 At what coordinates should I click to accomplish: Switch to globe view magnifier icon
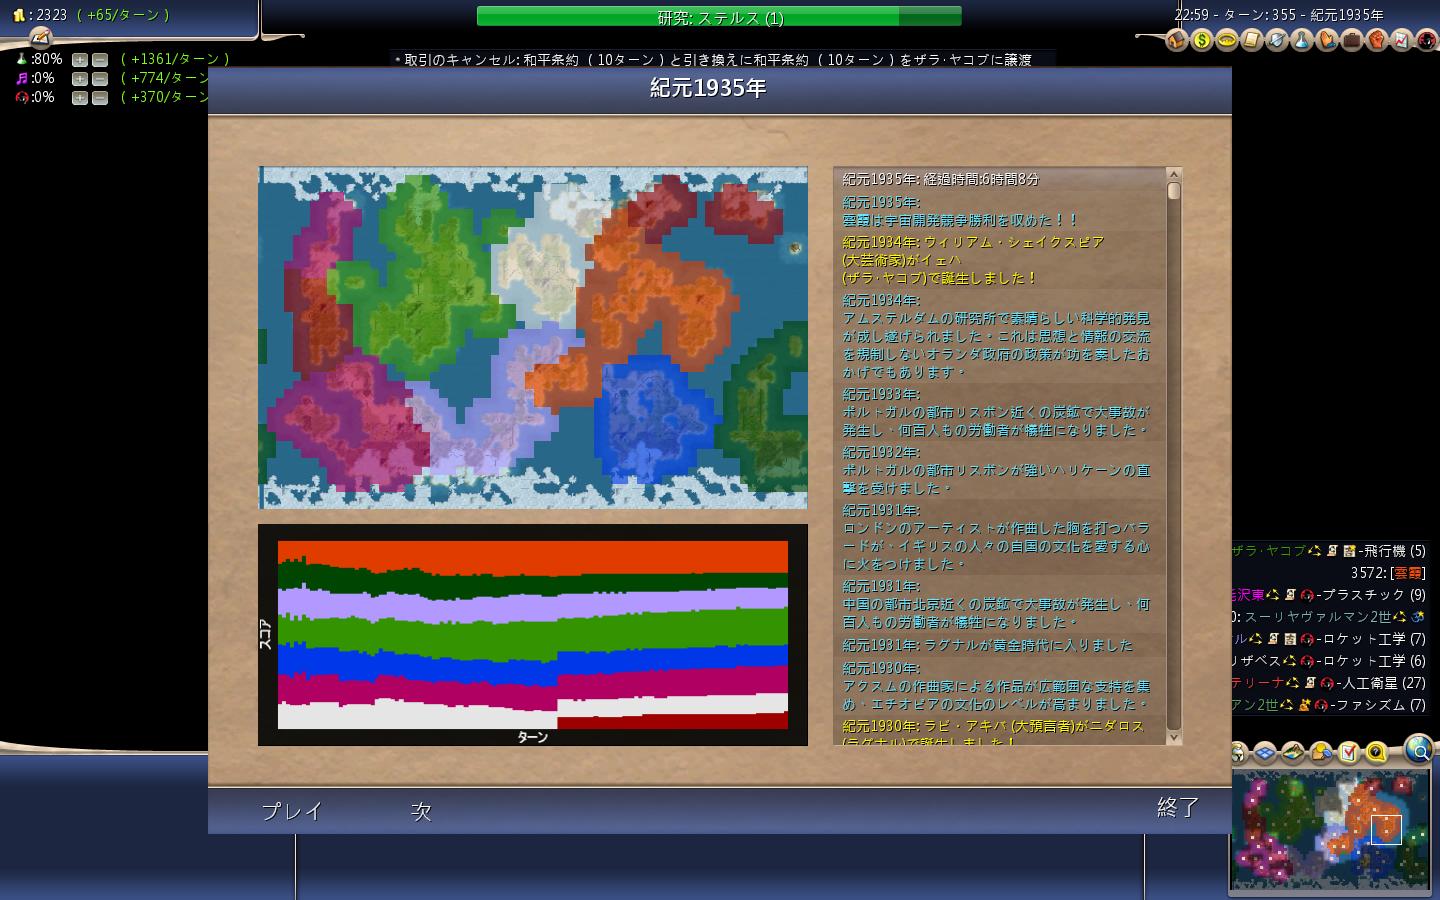point(1418,748)
